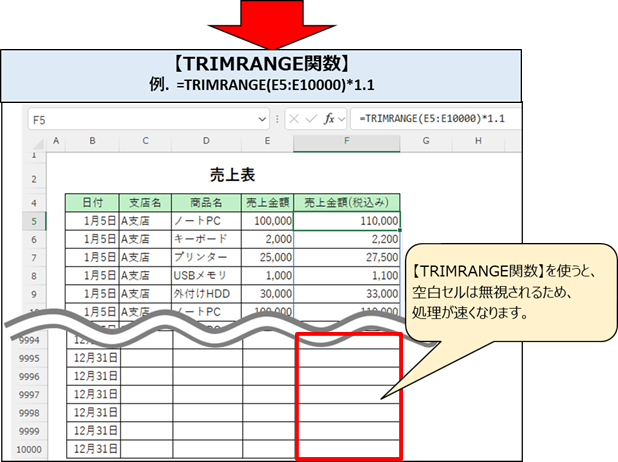618x462 pixels.
Task: Select row 5 header
Action: click(33, 221)
